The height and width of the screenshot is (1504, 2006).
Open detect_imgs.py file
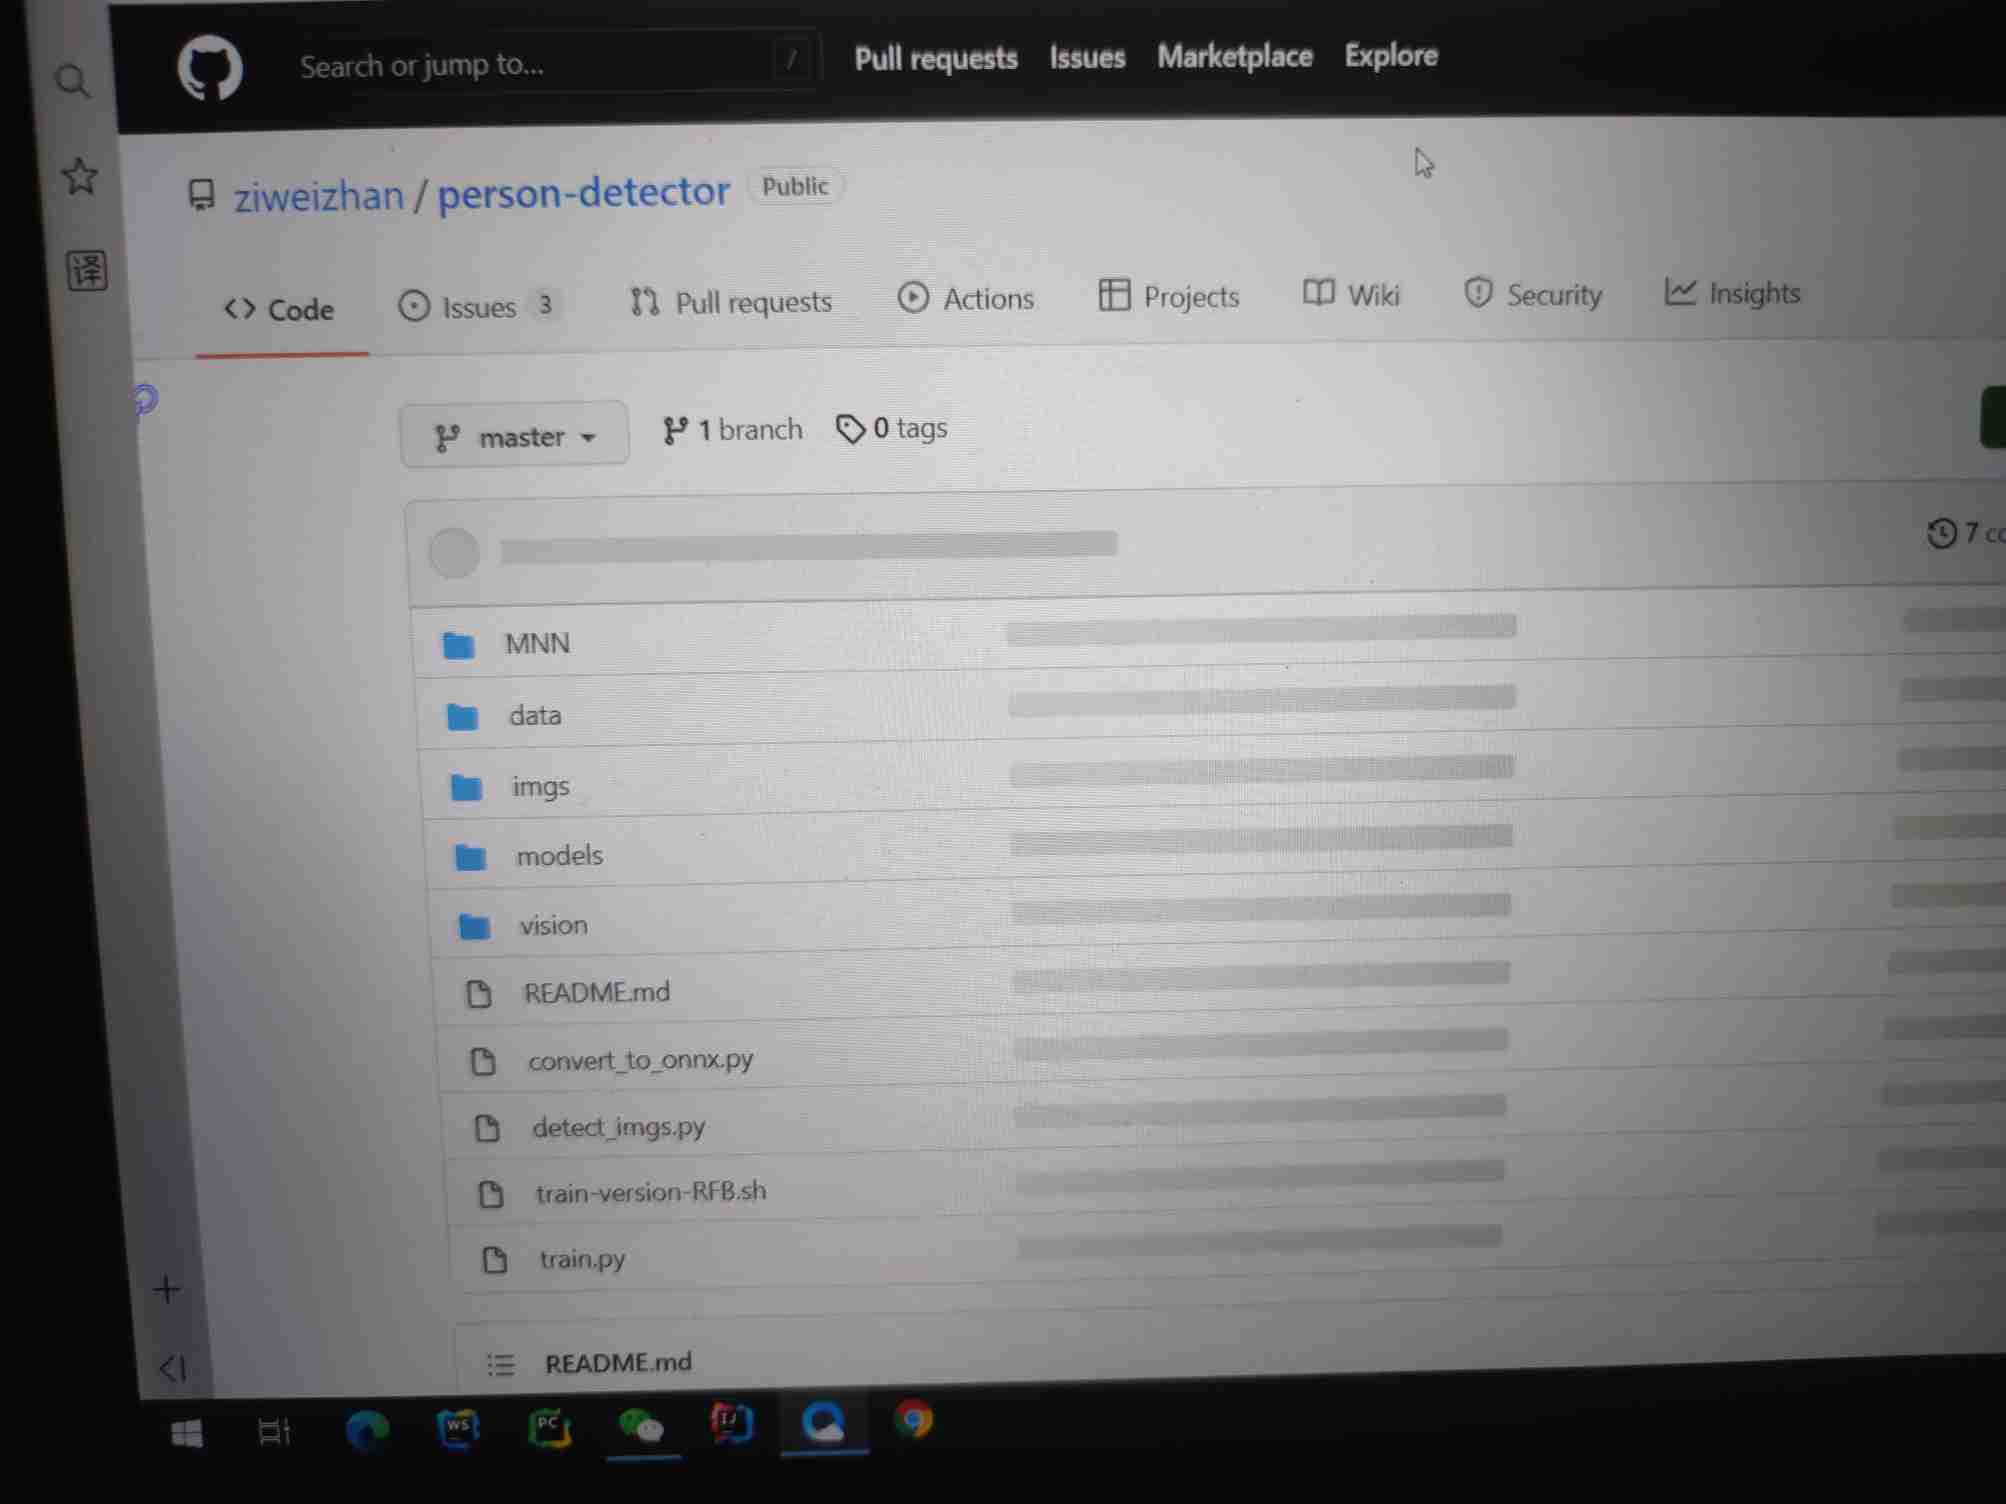[x=618, y=1127]
